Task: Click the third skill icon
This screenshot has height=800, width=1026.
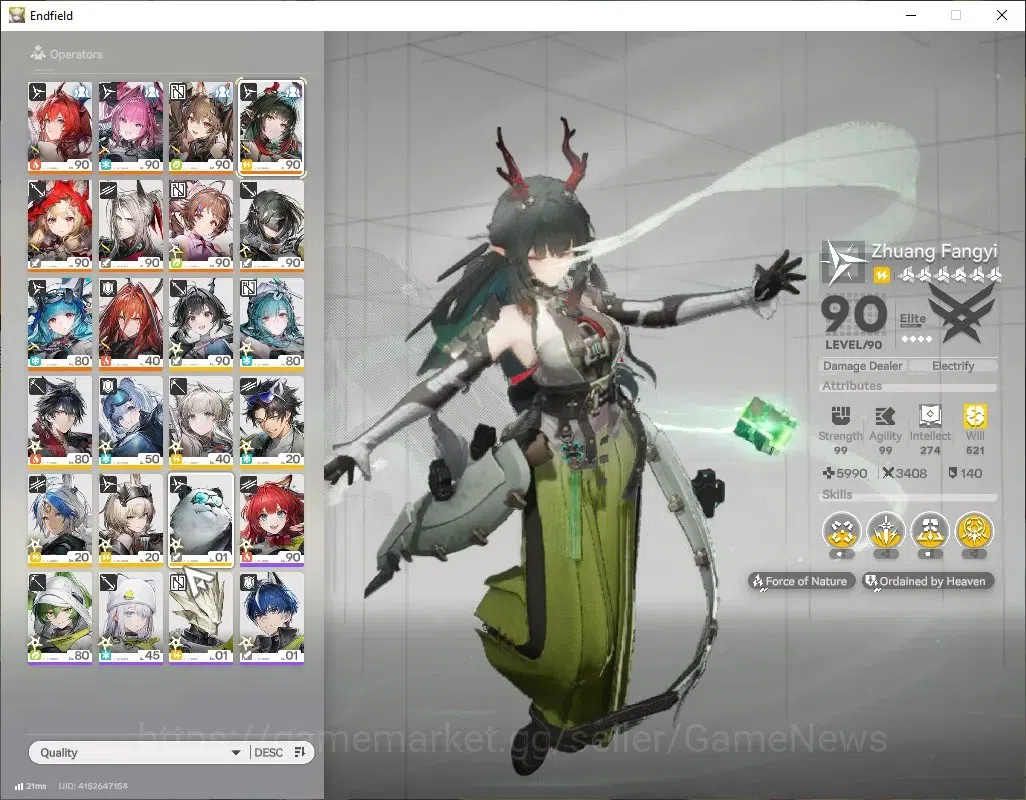Action: pyautogui.click(x=930, y=531)
